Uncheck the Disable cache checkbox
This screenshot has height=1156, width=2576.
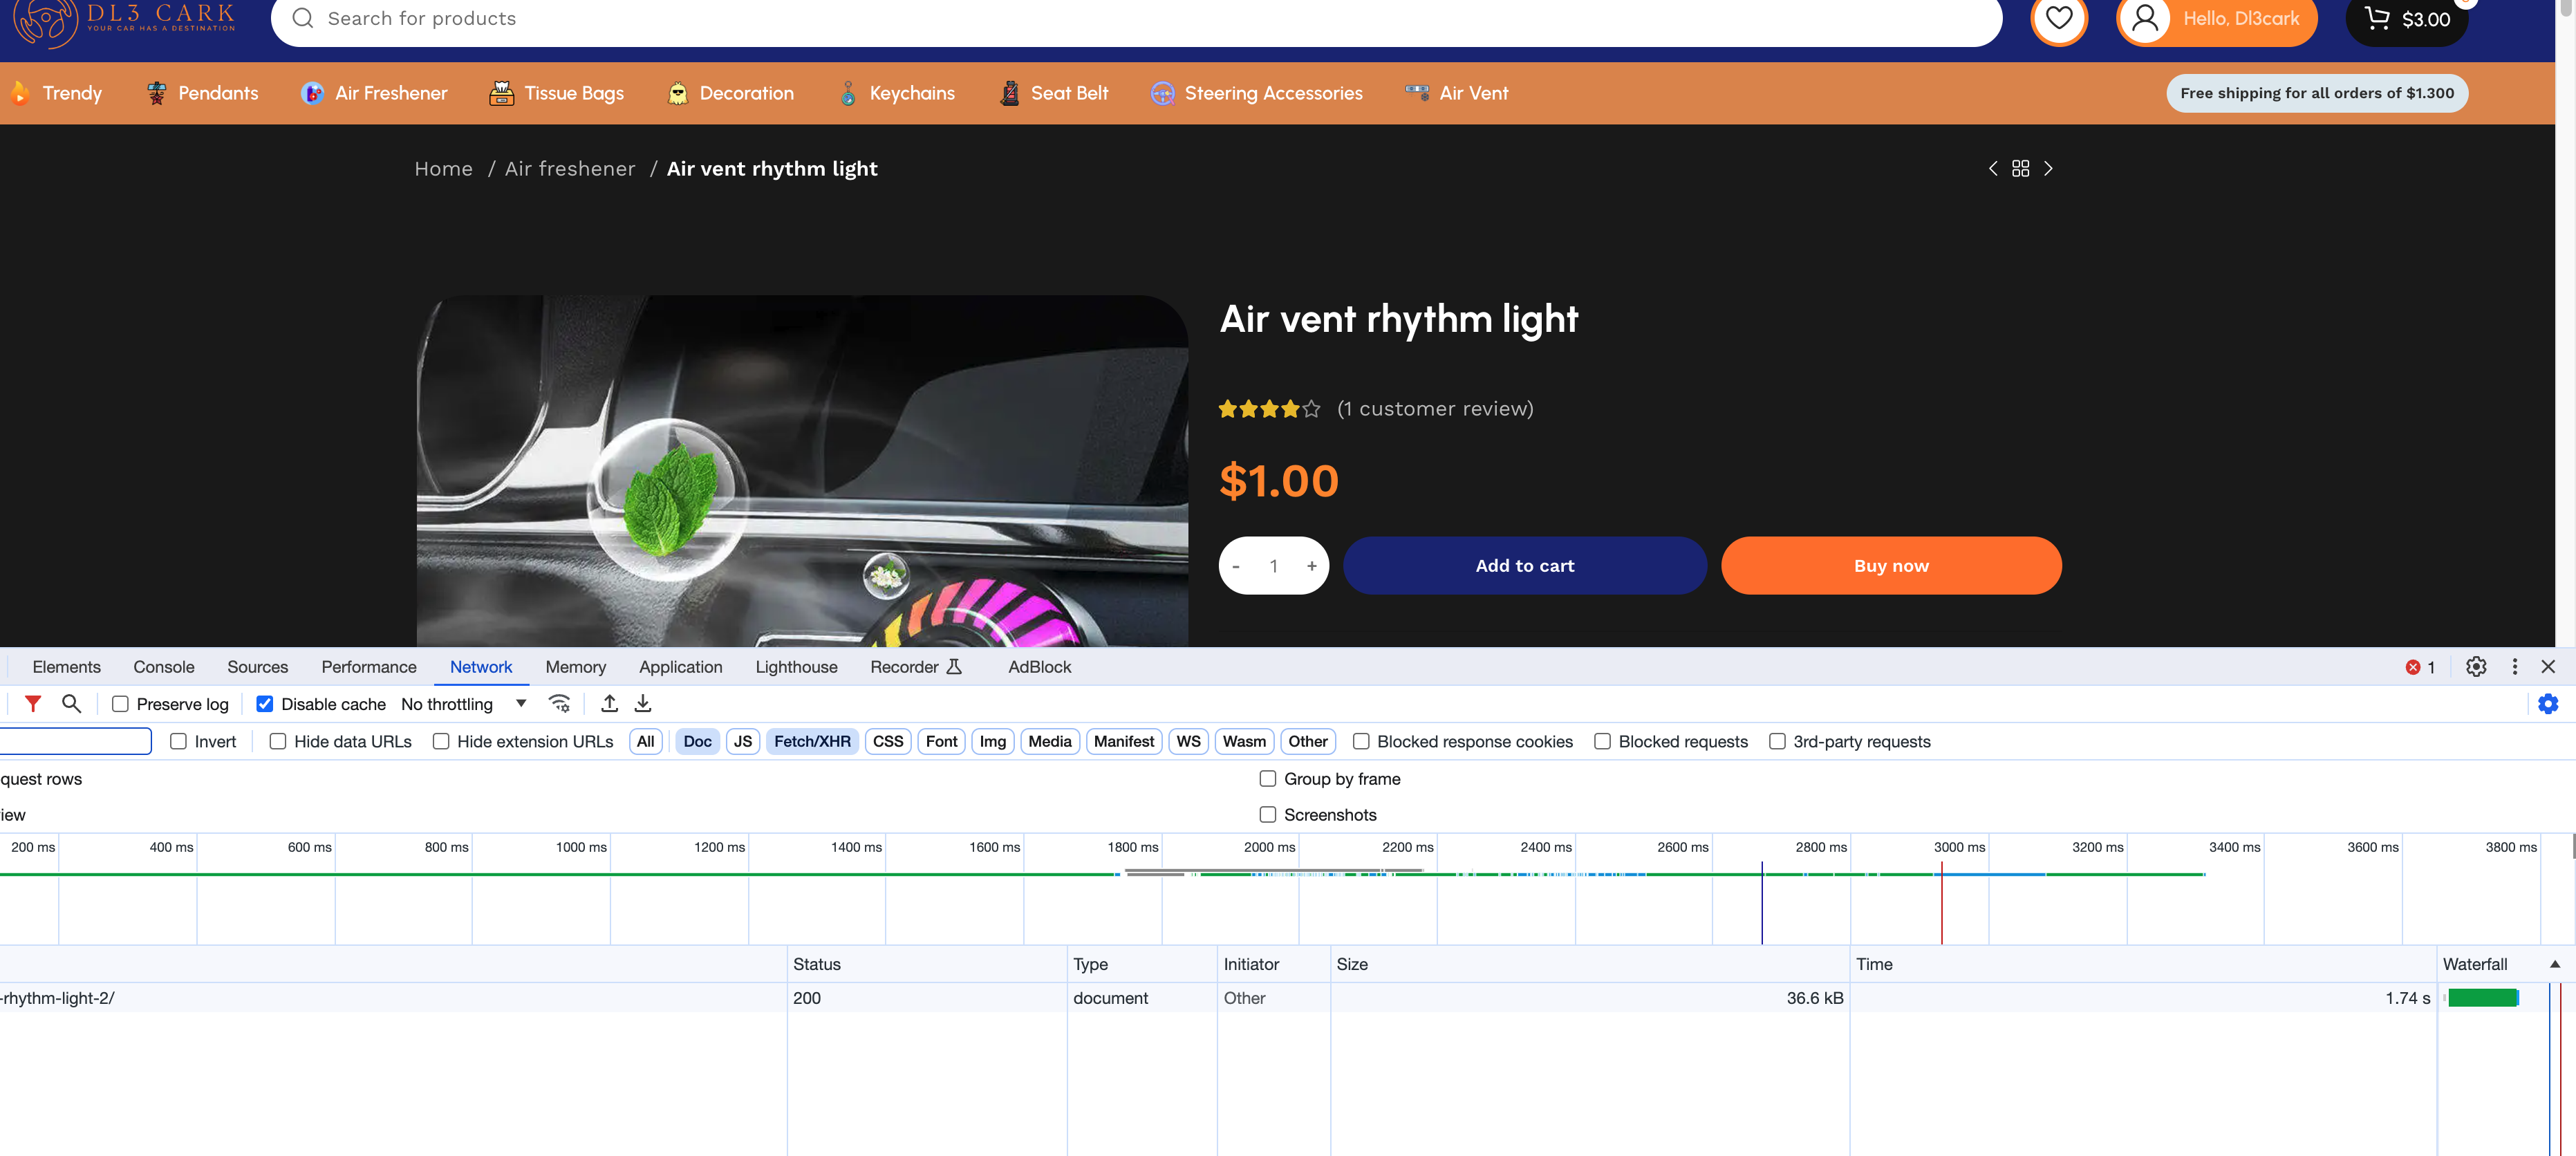pos(265,704)
